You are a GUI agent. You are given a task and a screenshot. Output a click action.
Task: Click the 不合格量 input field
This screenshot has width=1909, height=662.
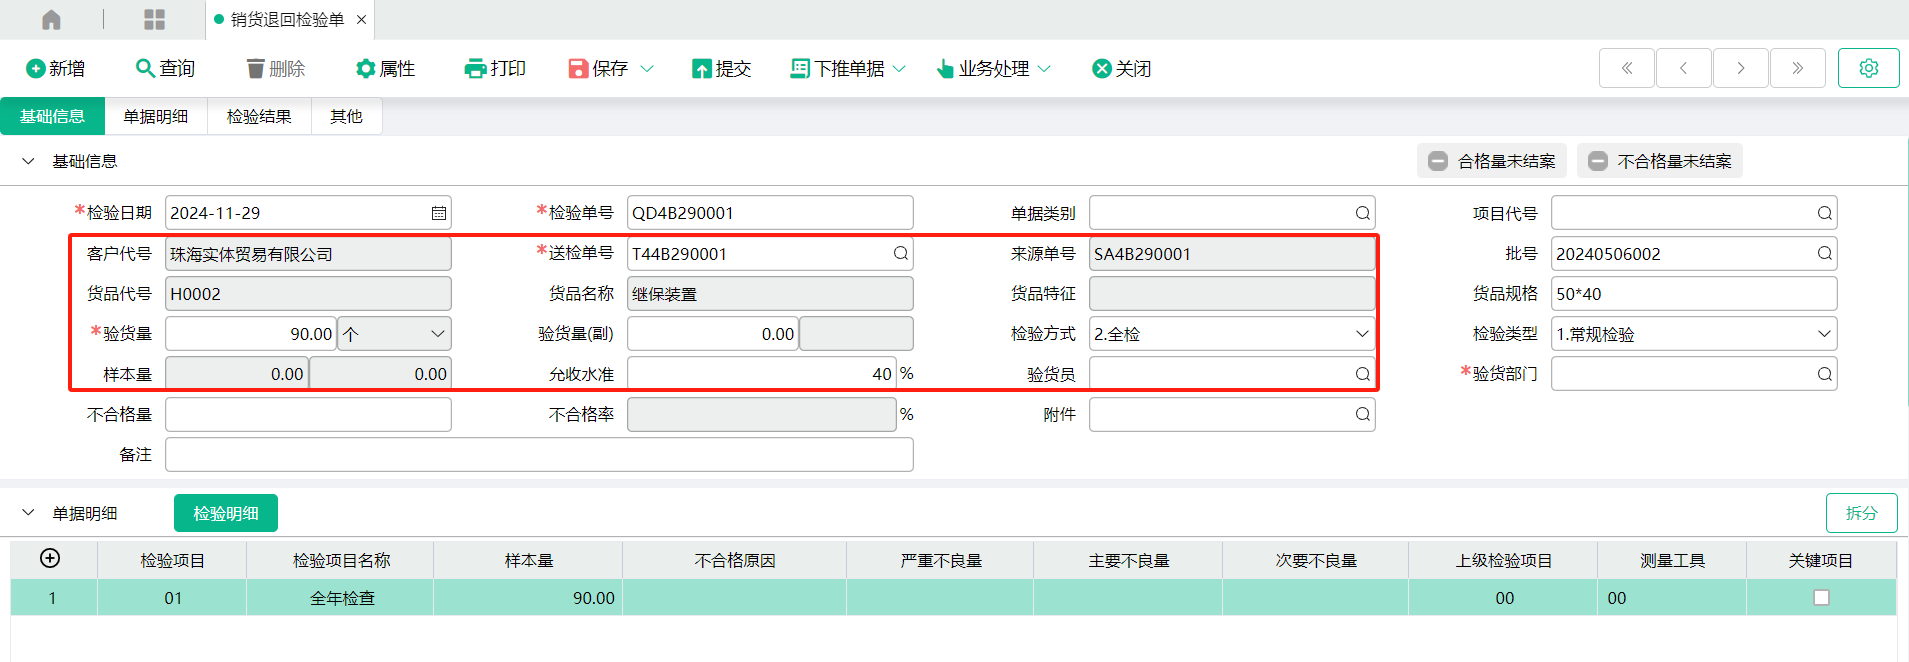308,414
